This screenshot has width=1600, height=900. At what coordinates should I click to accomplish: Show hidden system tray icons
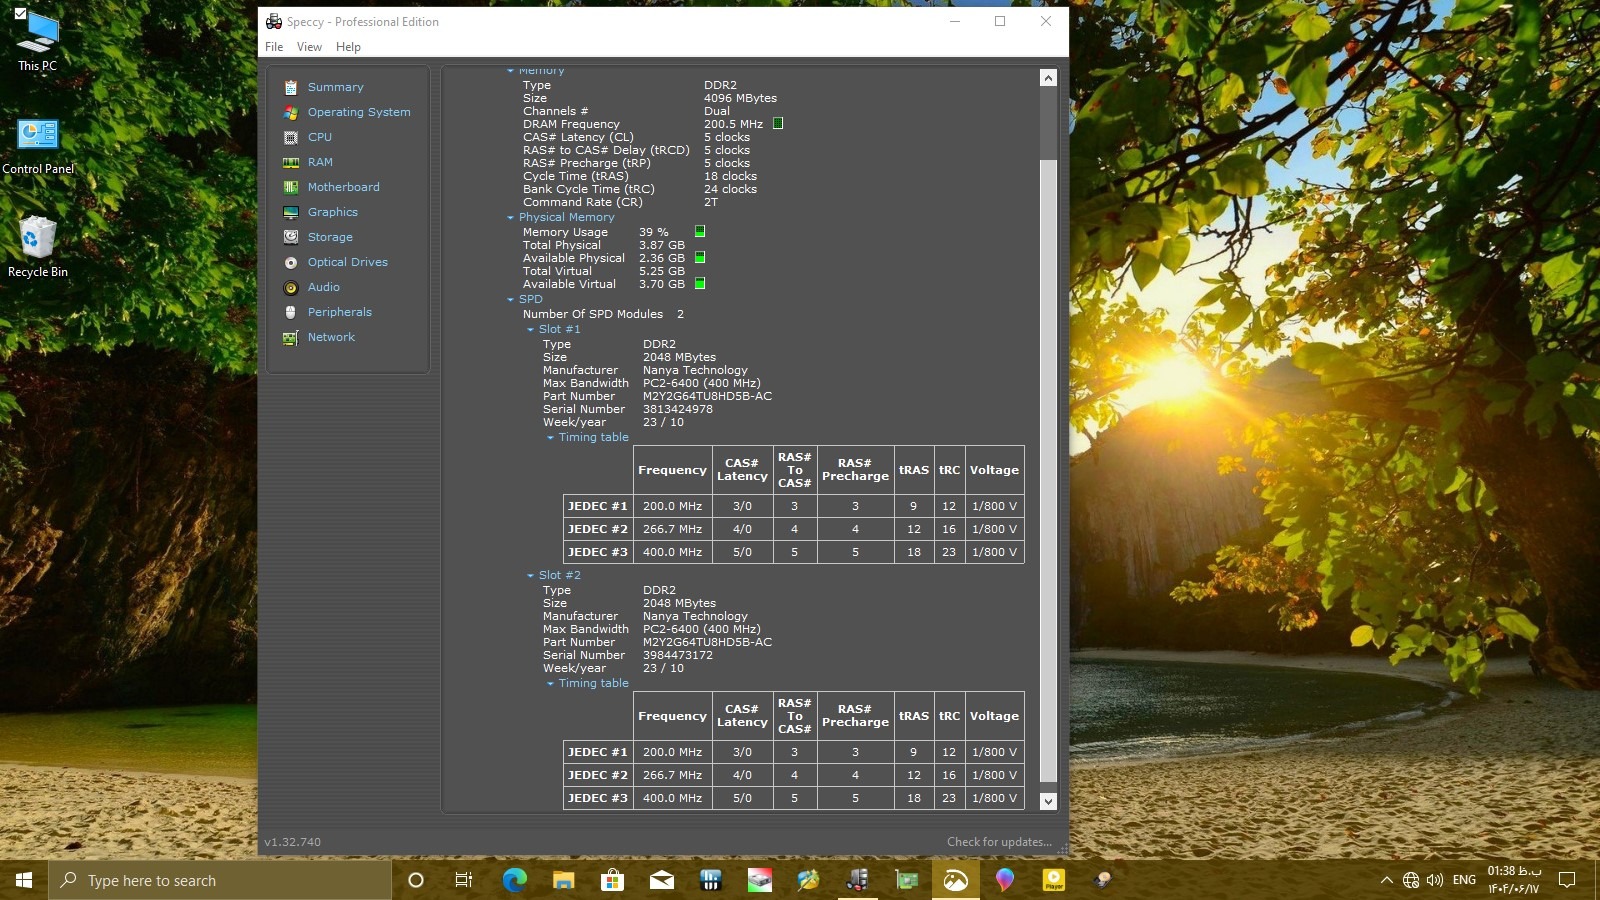click(1386, 880)
